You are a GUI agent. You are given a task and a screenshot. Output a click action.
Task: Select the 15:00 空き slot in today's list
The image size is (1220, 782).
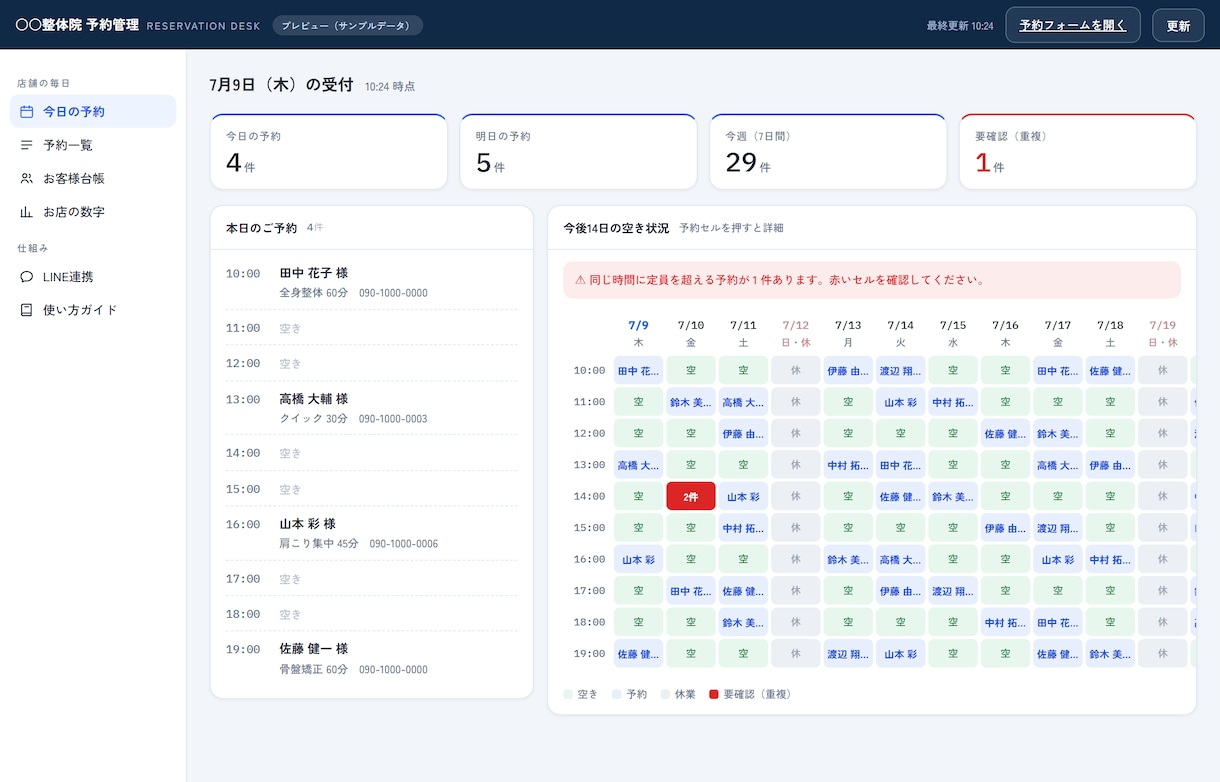(371, 489)
